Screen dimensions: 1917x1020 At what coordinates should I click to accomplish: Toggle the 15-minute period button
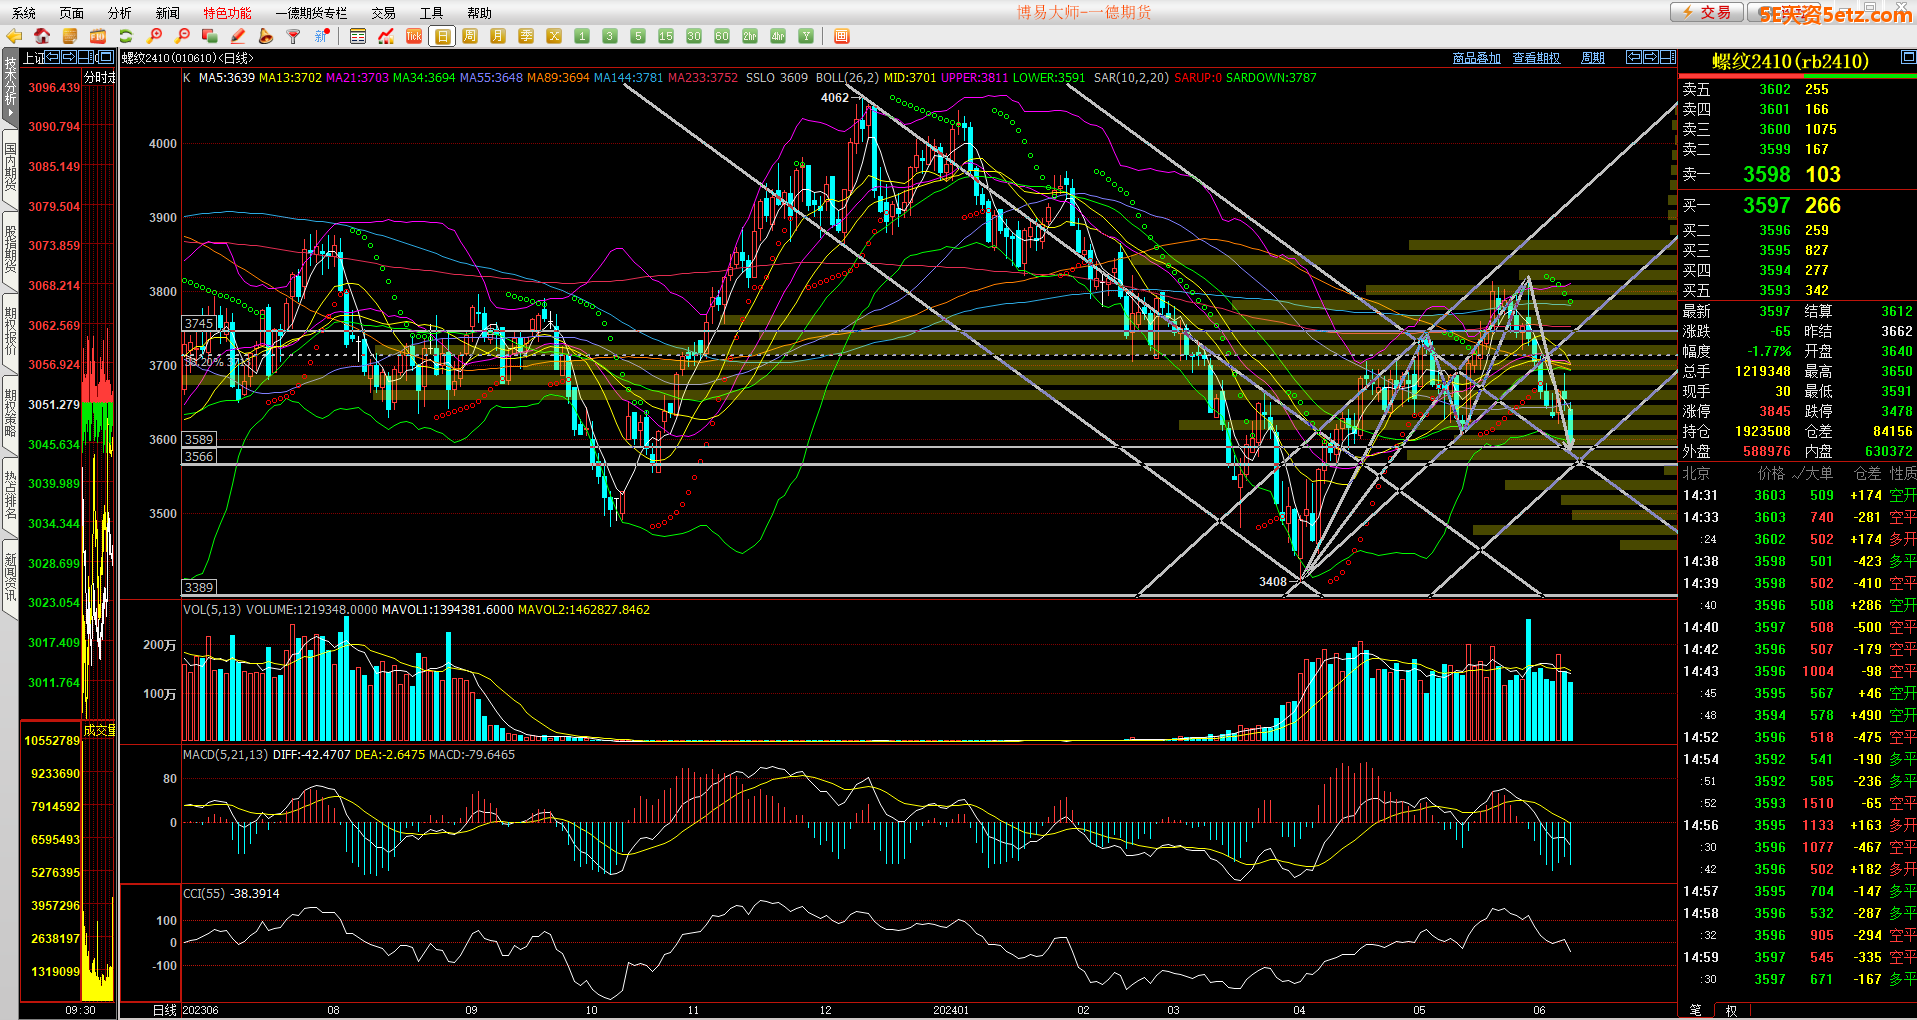point(666,36)
